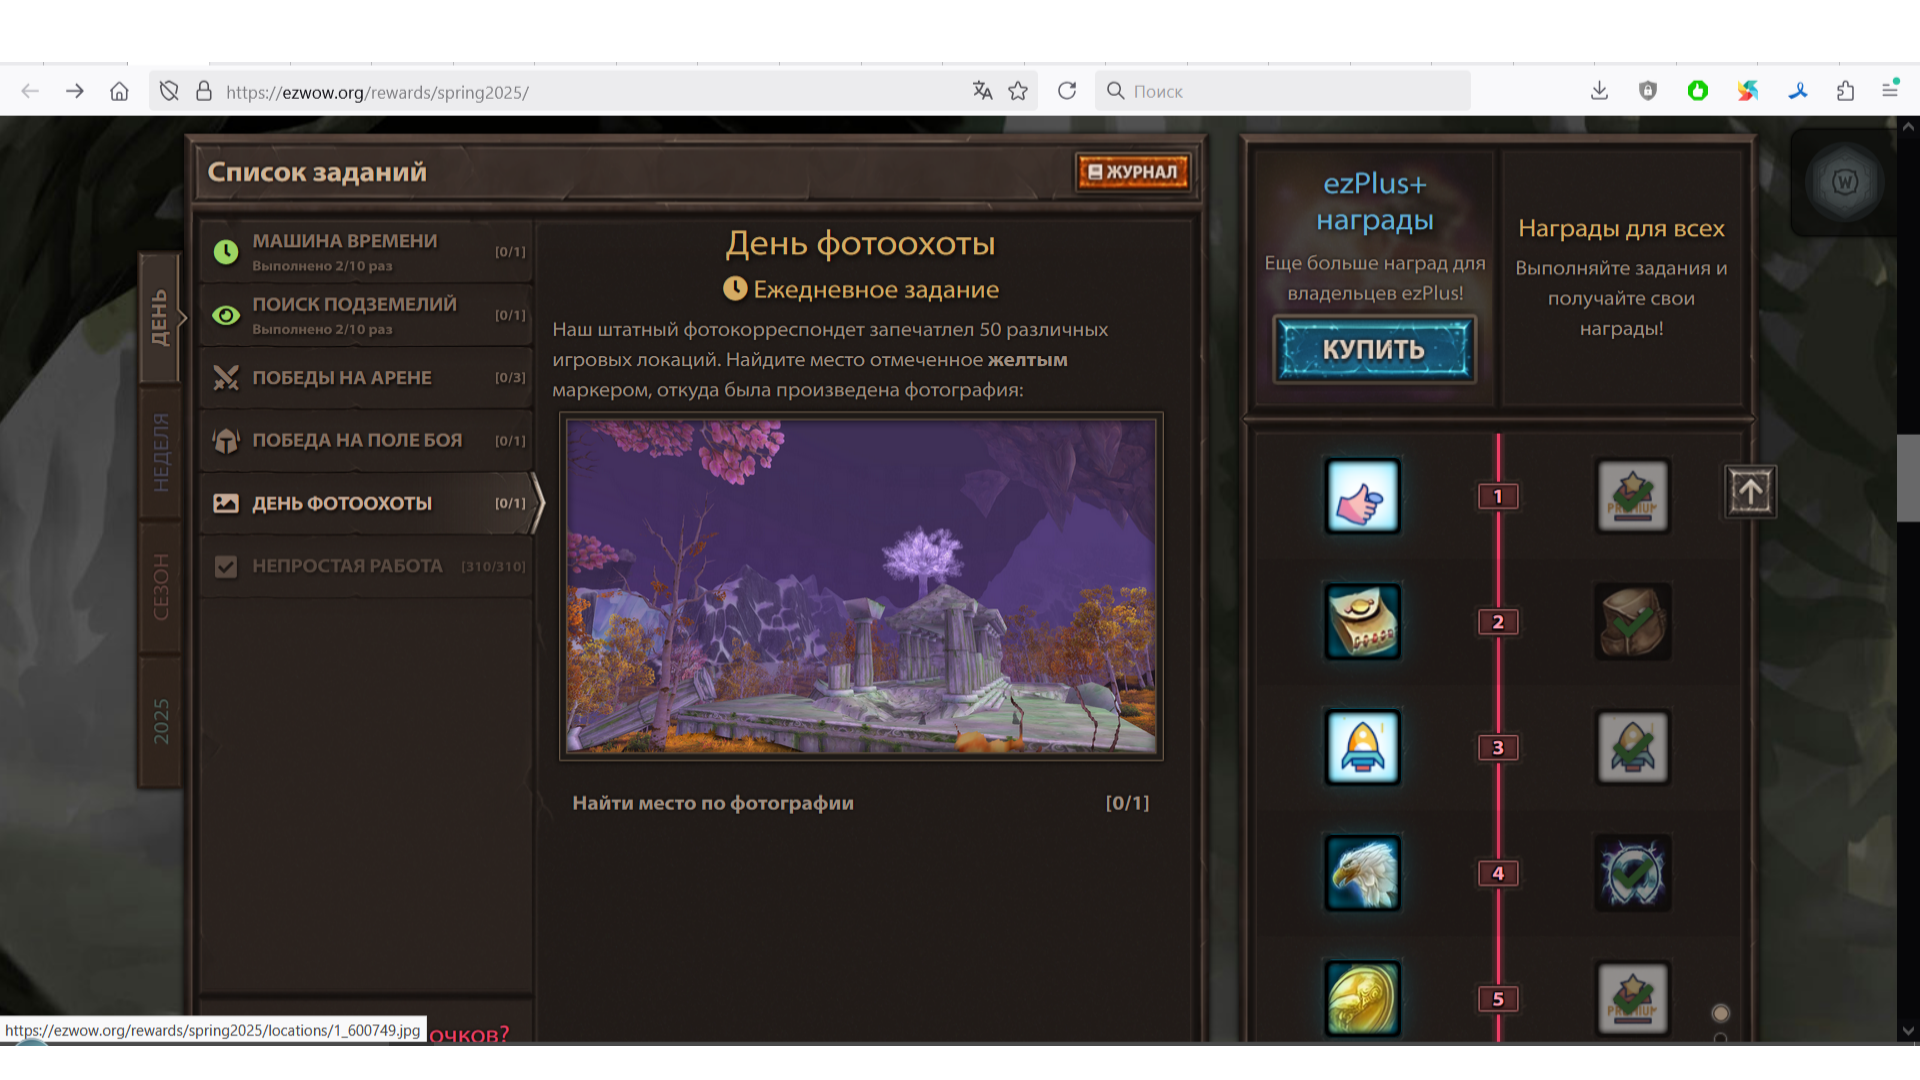Bookmark this page with the star
The height and width of the screenshot is (1080, 1920).
point(1018,91)
